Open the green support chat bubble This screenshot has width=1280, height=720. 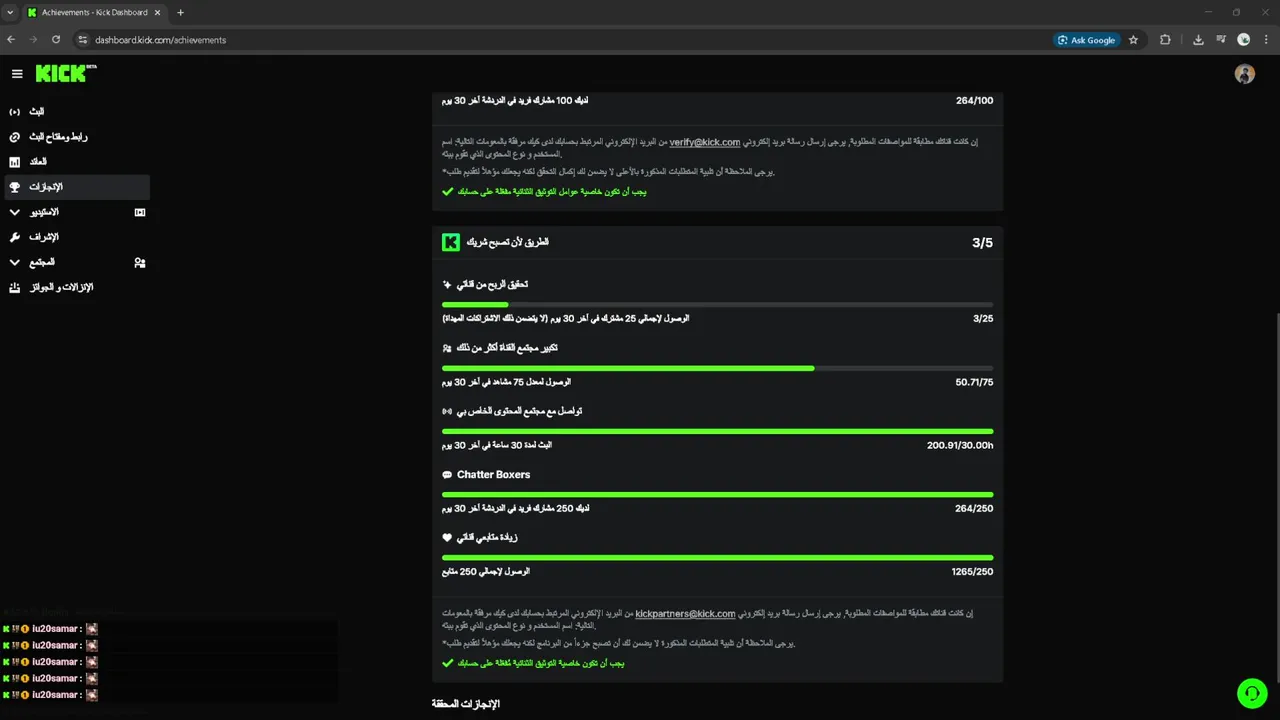(x=1251, y=693)
